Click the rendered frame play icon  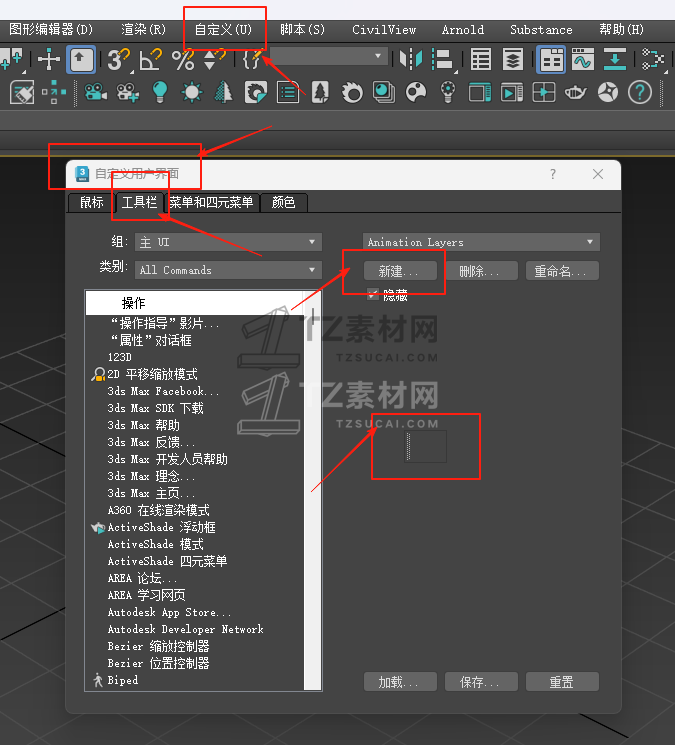tap(512, 92)
